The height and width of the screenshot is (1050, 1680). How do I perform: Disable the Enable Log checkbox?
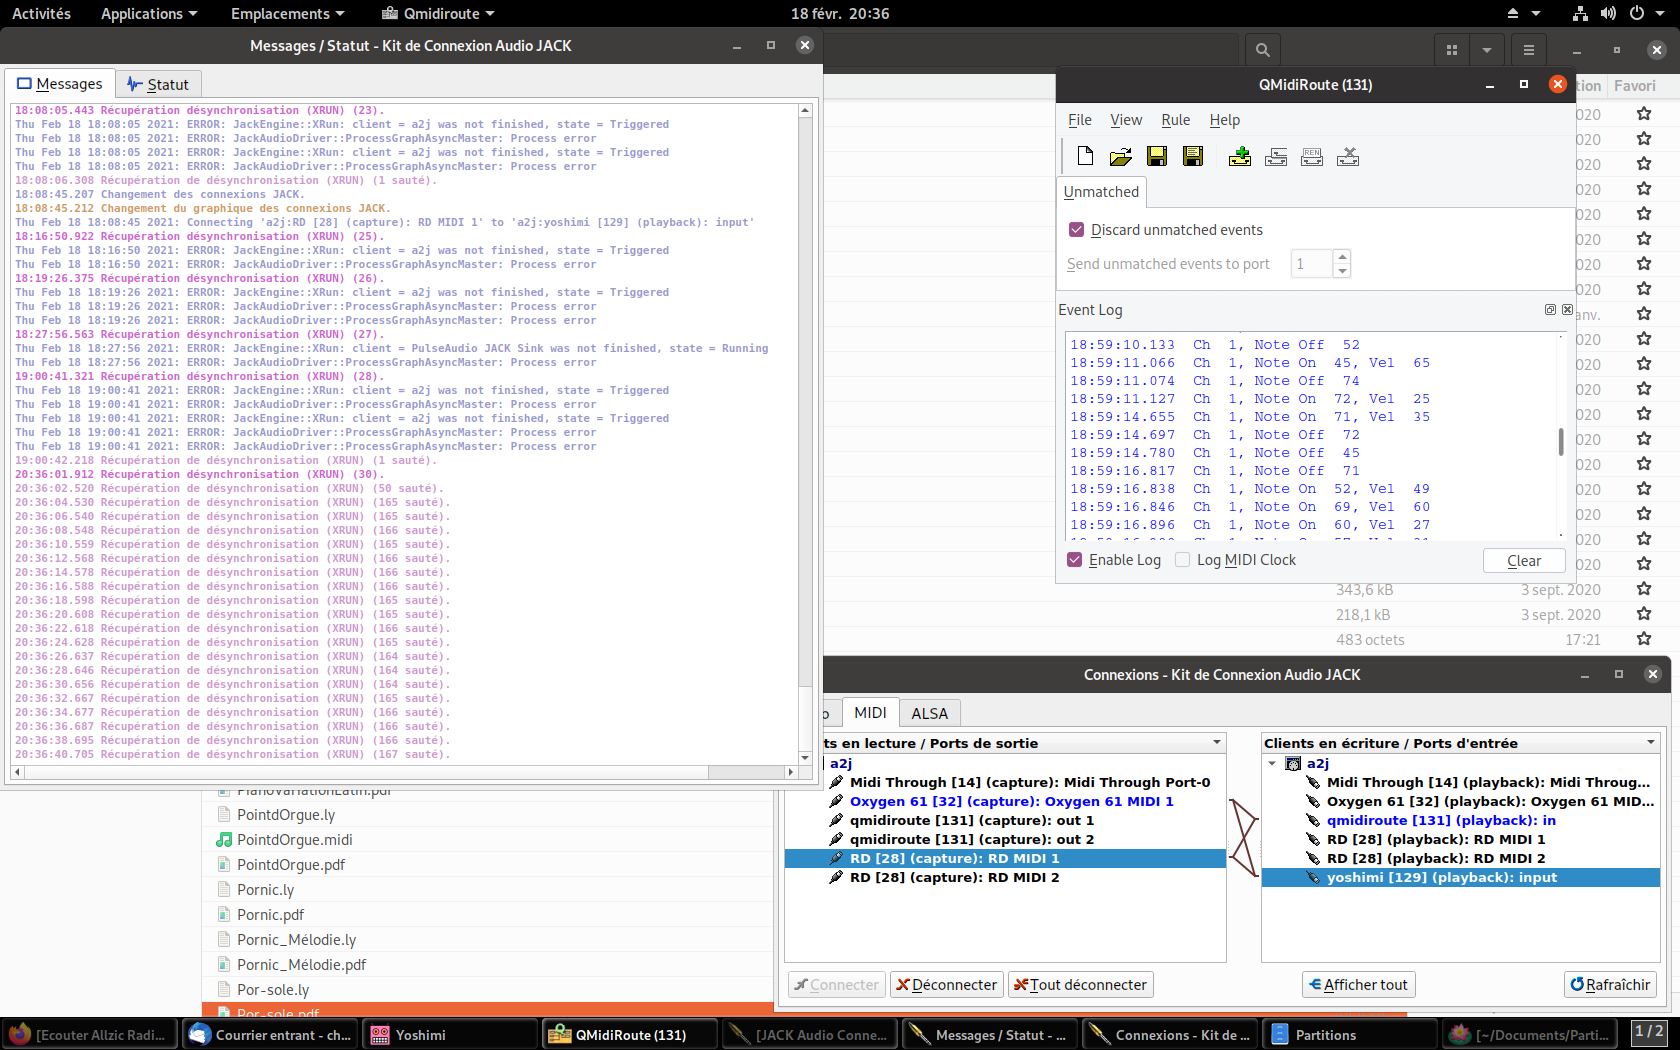tap(1075, 560)
